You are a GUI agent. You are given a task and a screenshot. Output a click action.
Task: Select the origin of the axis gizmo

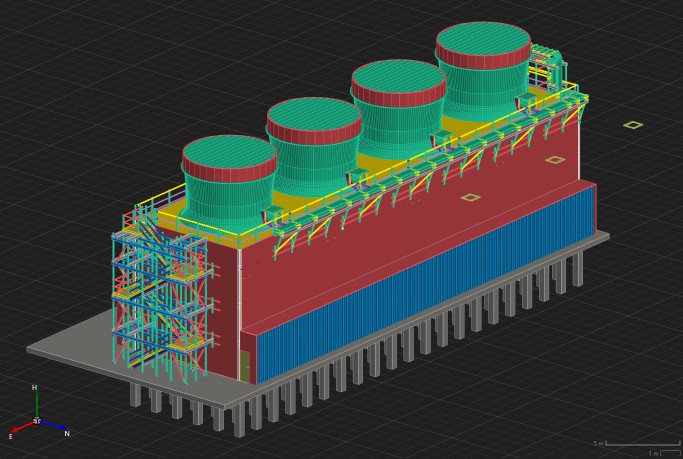[37, 421]
